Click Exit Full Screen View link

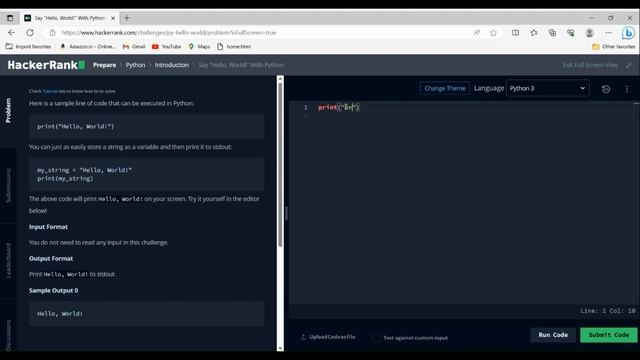click(590, 65)
